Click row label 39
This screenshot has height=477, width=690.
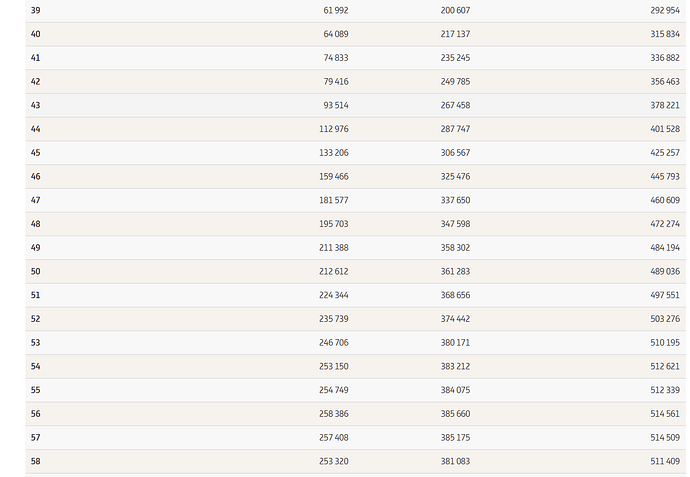click(x=36, y=10)
